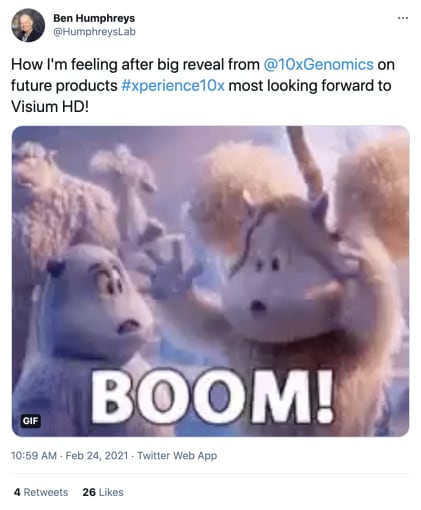Click the GIF badge on the image
The width and height of the screenshot is (421, 510).
pyautogui.click(x=30, y=421)
